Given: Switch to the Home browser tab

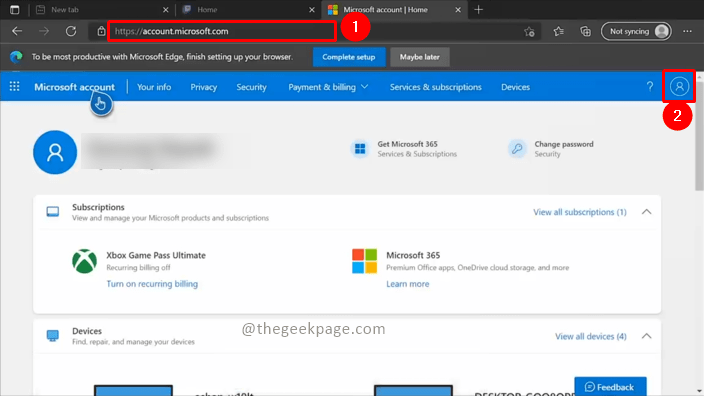Looking at the screenshot, I should pos(248,9).
